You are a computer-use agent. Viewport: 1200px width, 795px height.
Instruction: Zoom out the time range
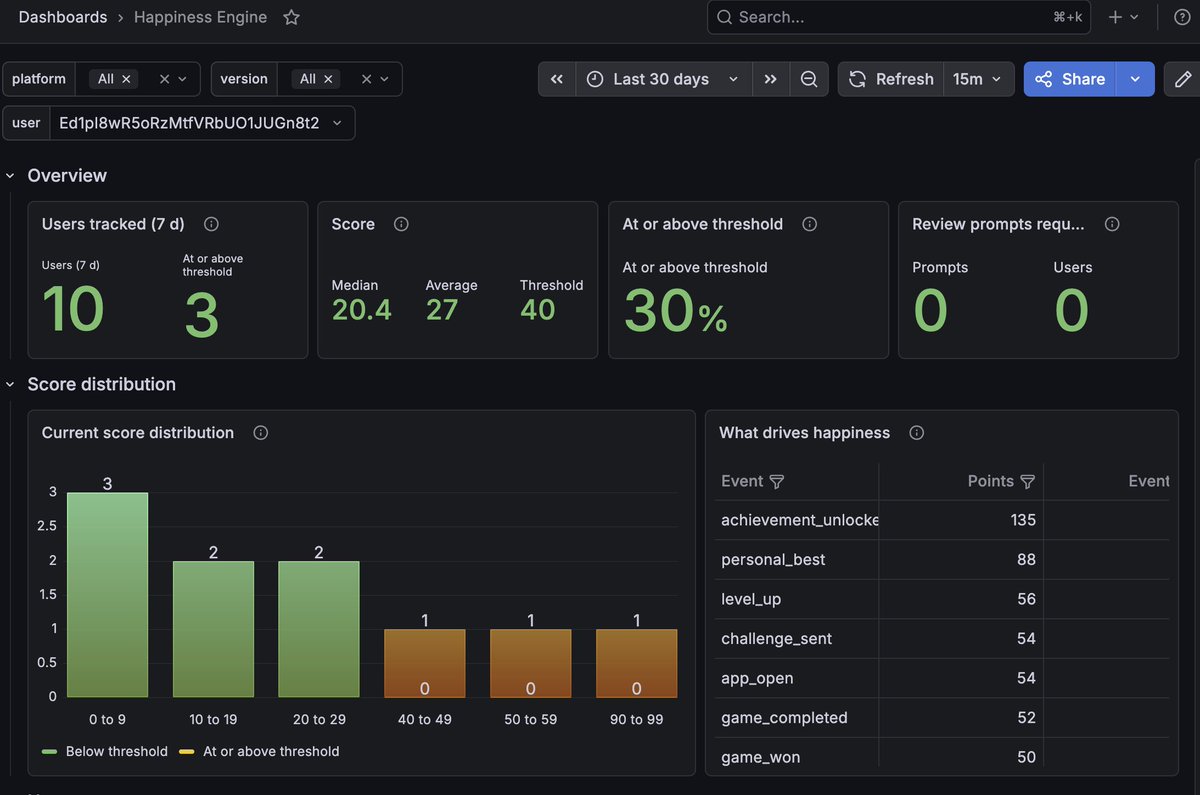point(809,79)
